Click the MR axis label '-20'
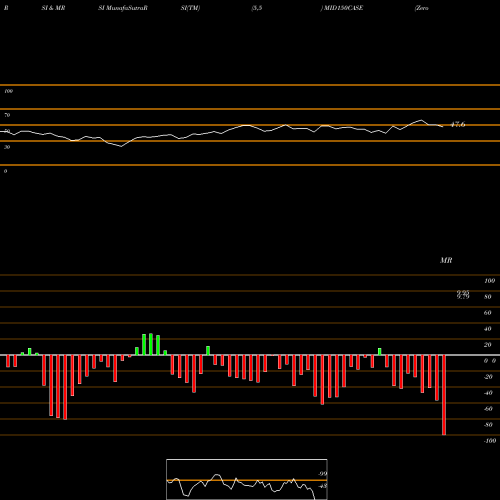Screen dimensions: 500x500 (x=488, y=377)
